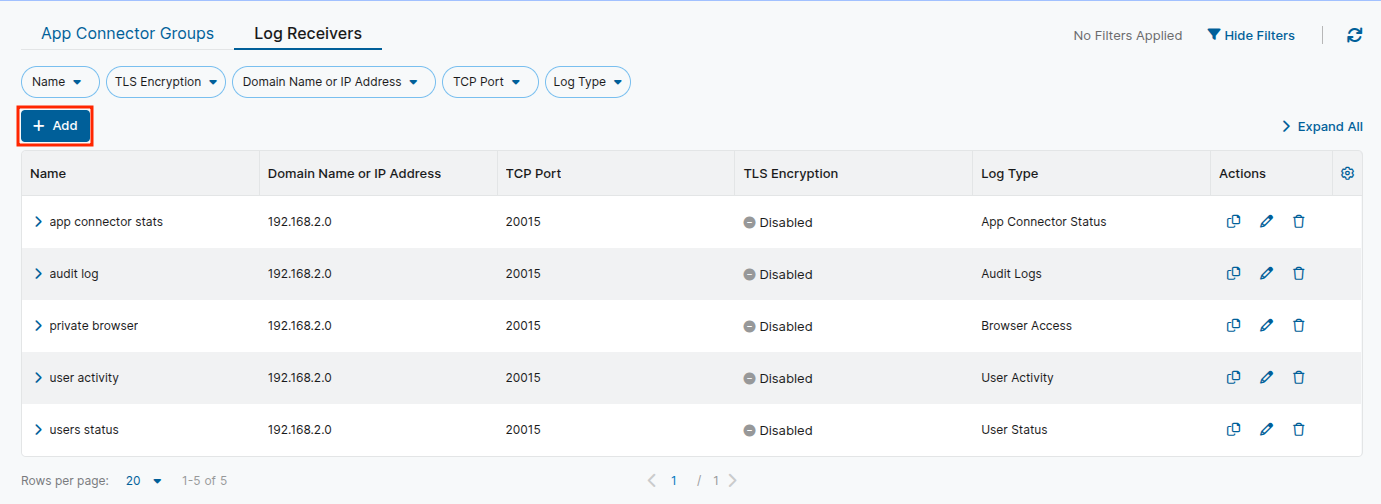Expand the user activity row

pyautogui.click(x=39, y=378)
